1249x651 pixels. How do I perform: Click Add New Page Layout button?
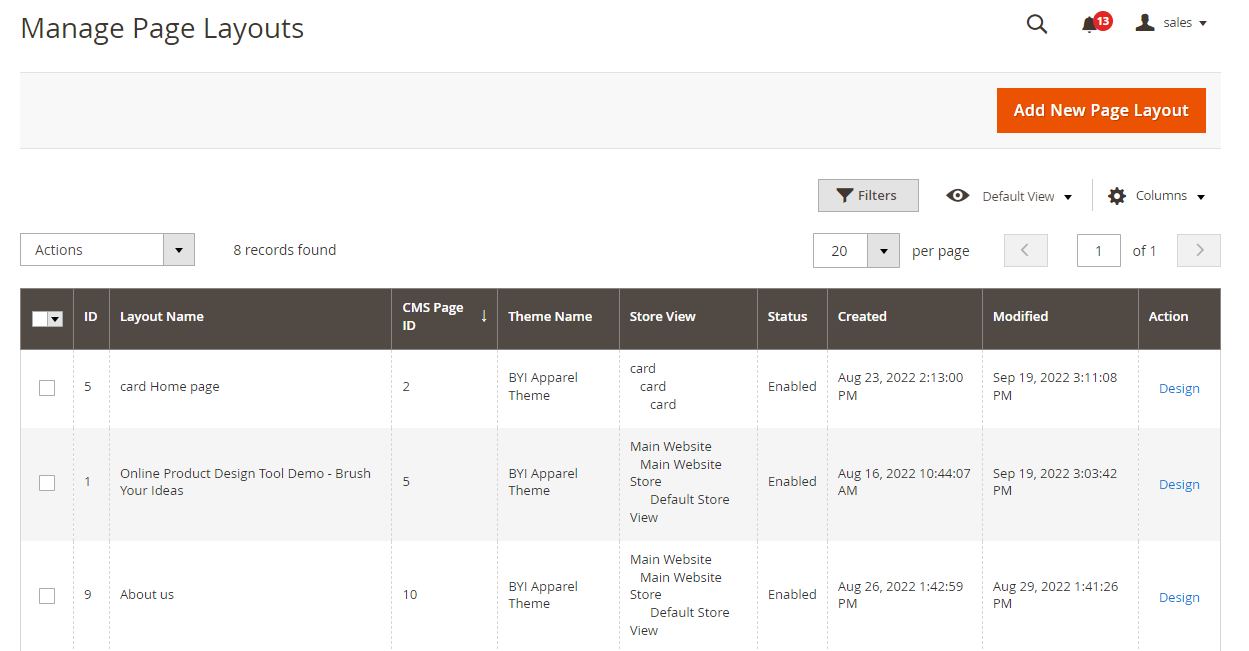pyautogui.click(x=1101, y=110)
